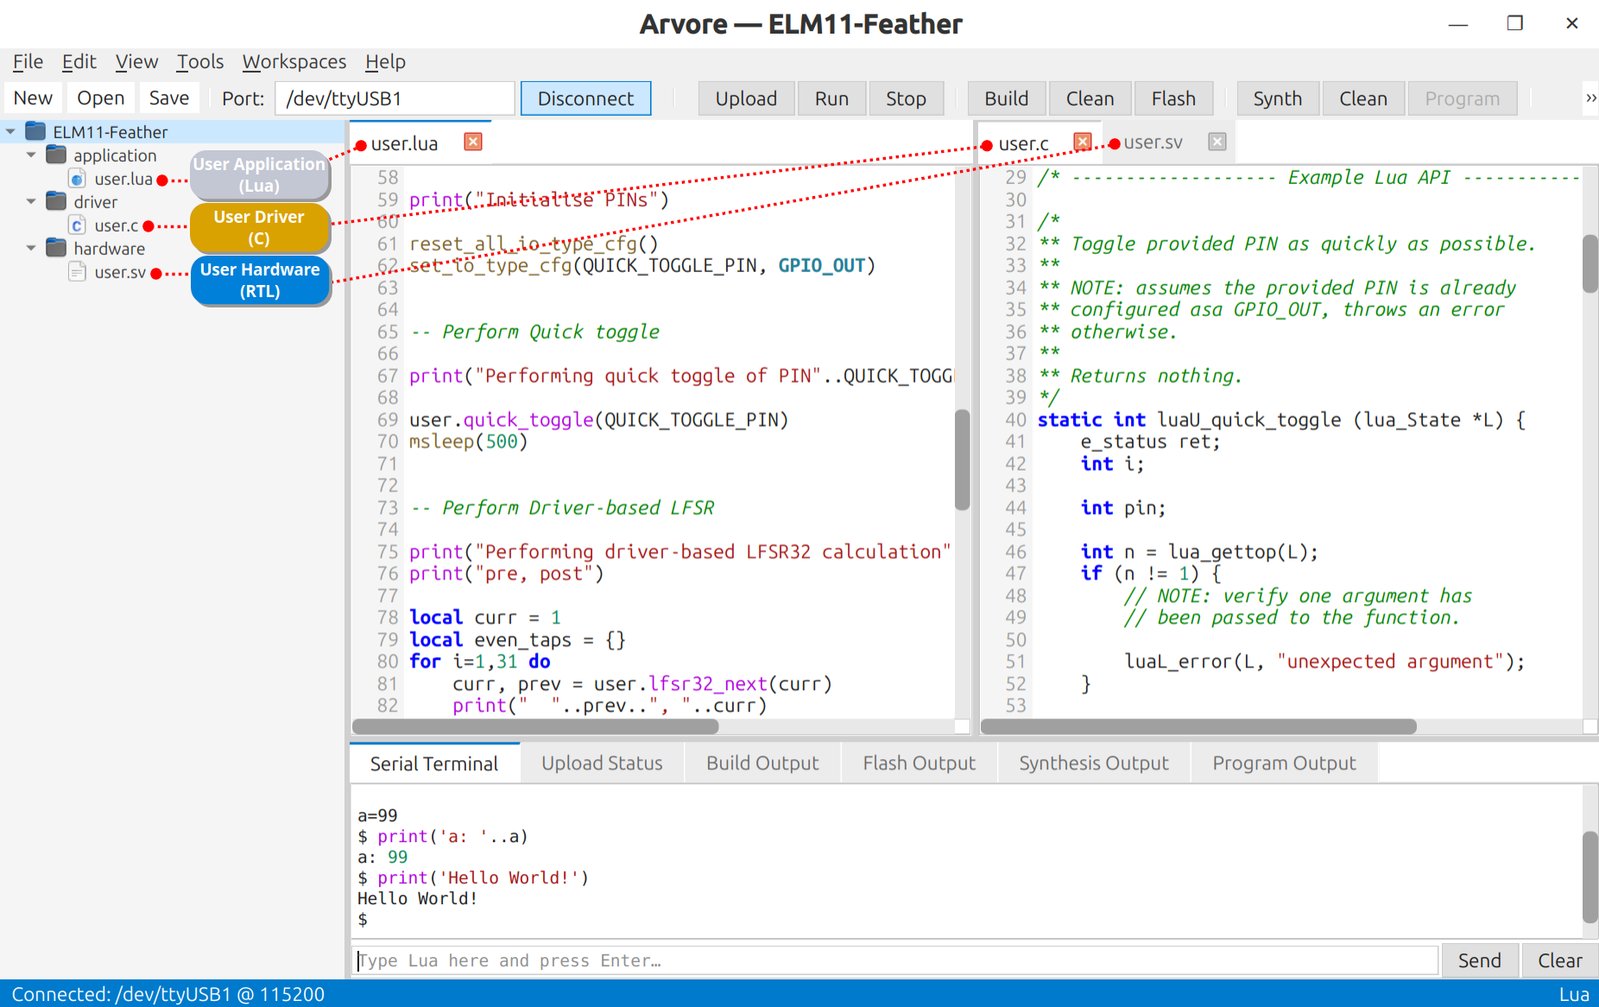The width and height of the screenshot is (1599, 1007).
Task: Collapse the driver folder node
Action: (31, 201)
